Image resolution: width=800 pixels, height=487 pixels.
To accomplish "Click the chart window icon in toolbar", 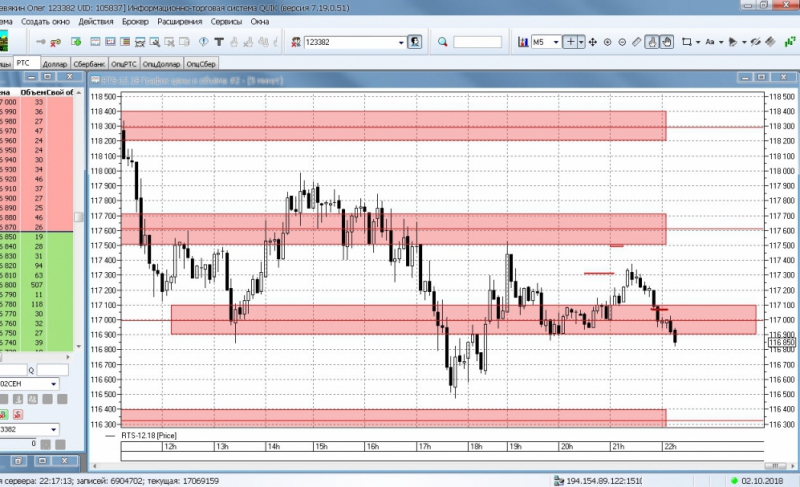I will [x=110, y=42].
